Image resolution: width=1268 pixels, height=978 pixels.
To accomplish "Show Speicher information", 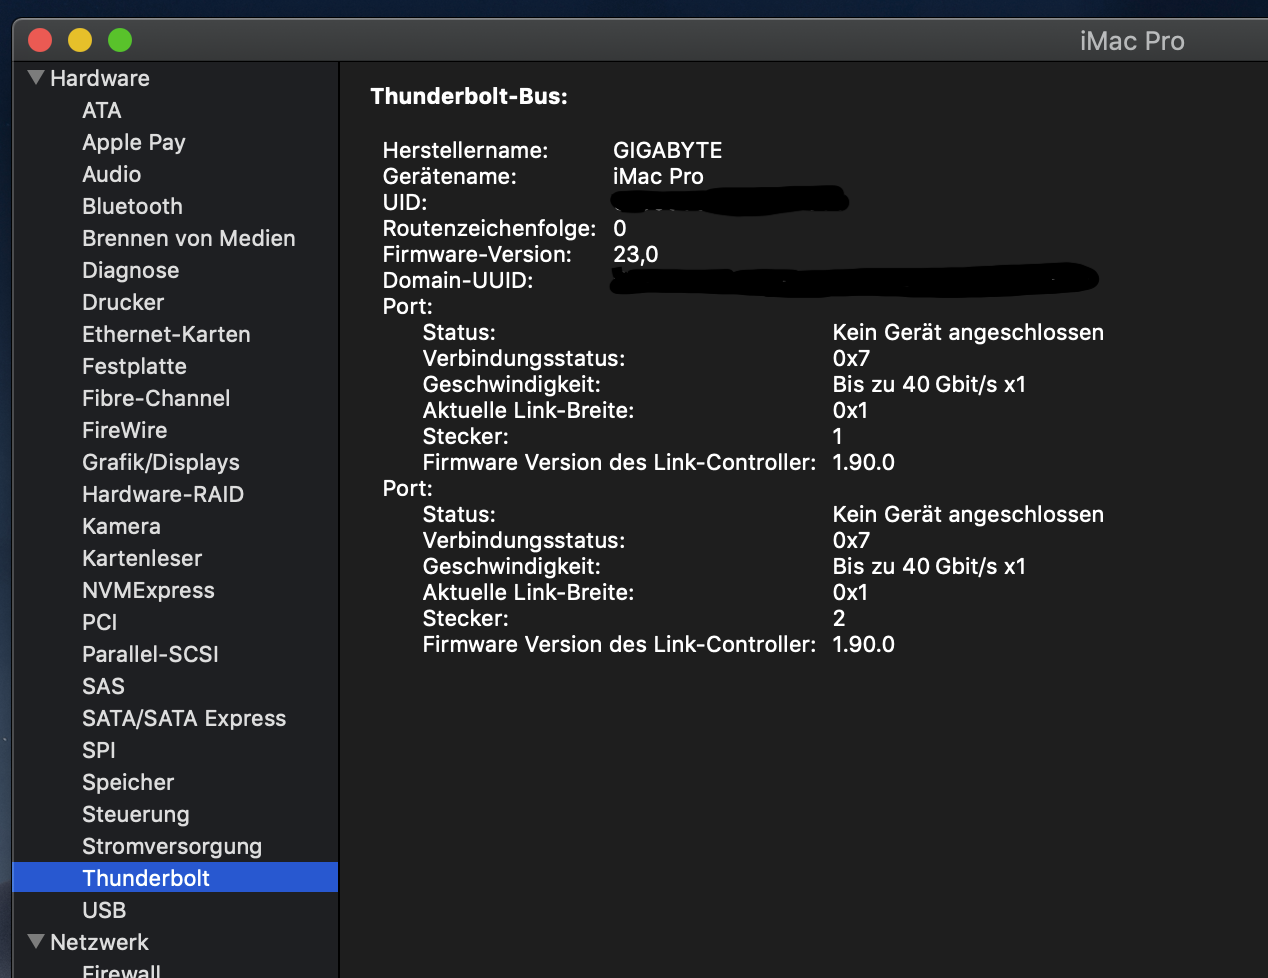I will pyautogui.click(x=128, y=782).
